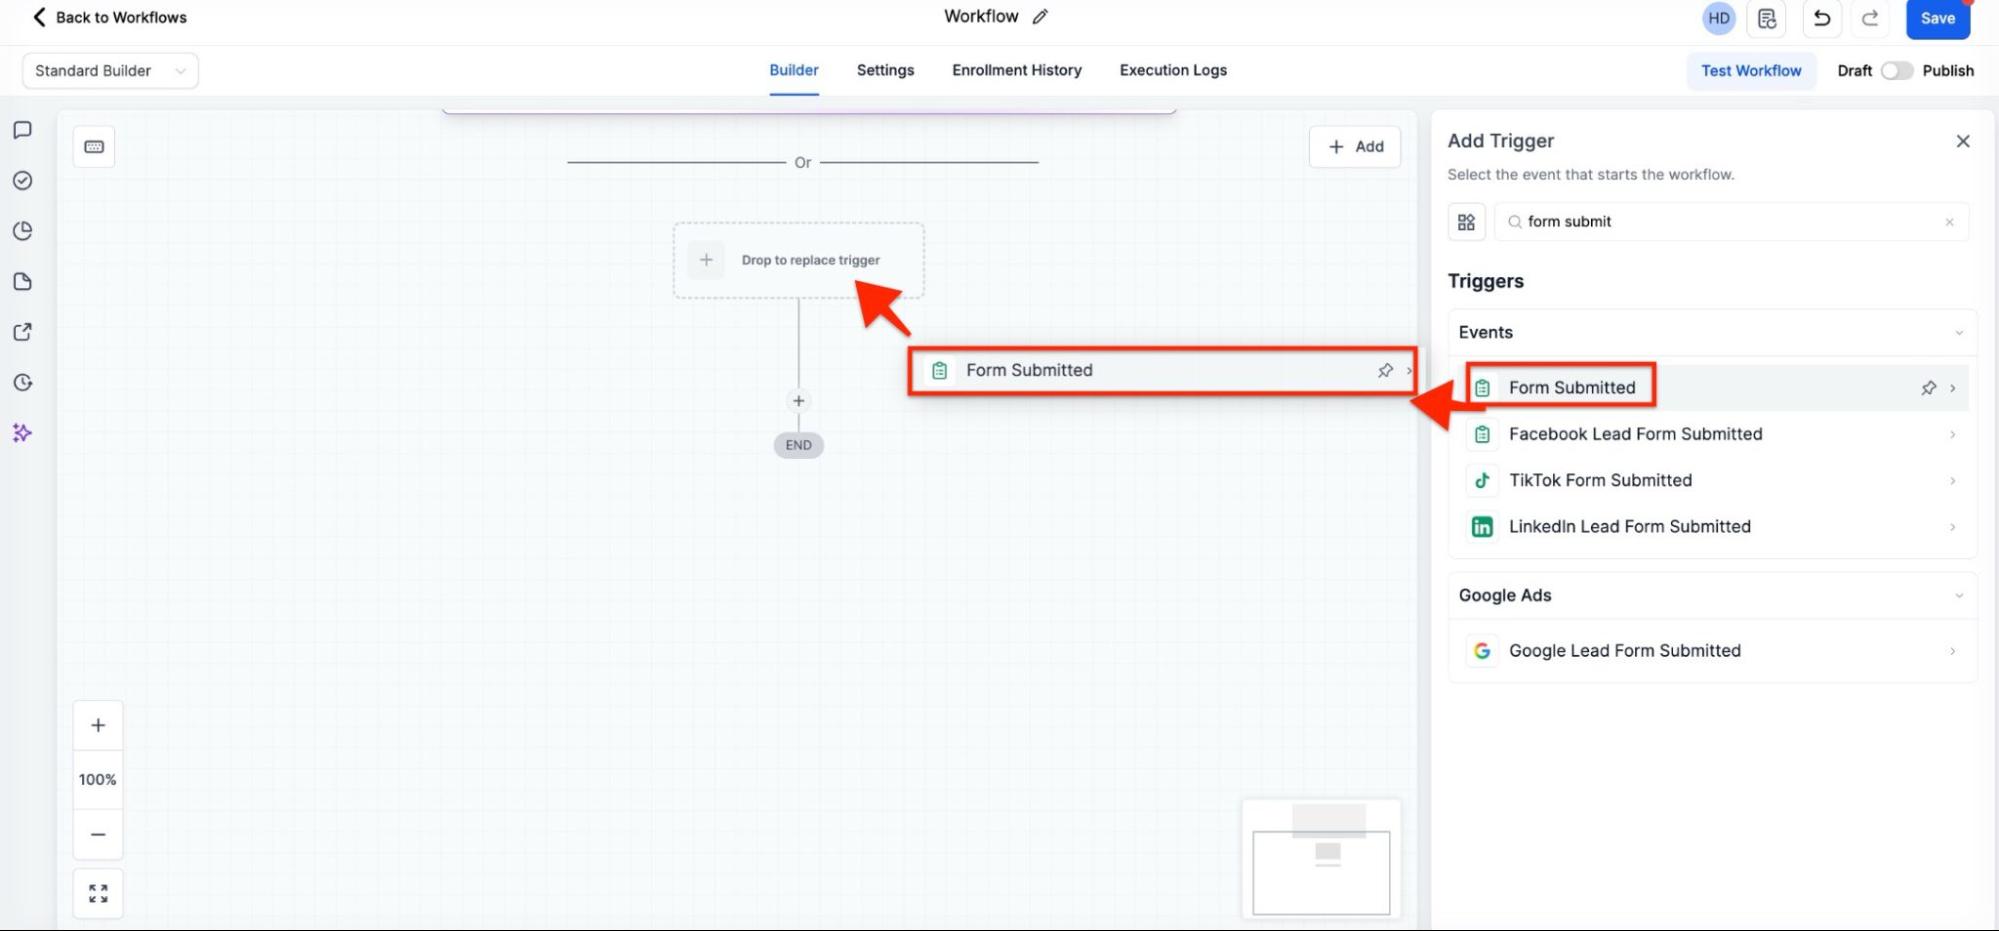Viewport: 1999px width, 931px height.
Task: Click the Save button
Action: point(1937,18)
